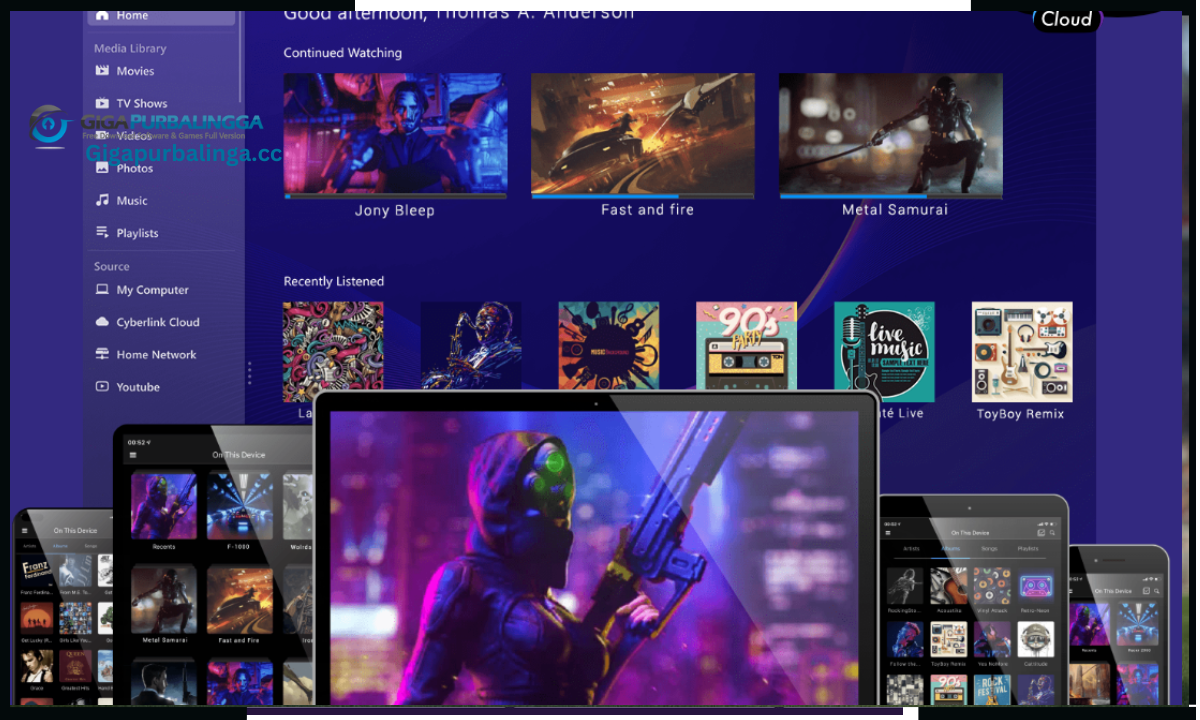
Task: Seek on the Metal Samurai progress bar
Action: tap(891, 197)
